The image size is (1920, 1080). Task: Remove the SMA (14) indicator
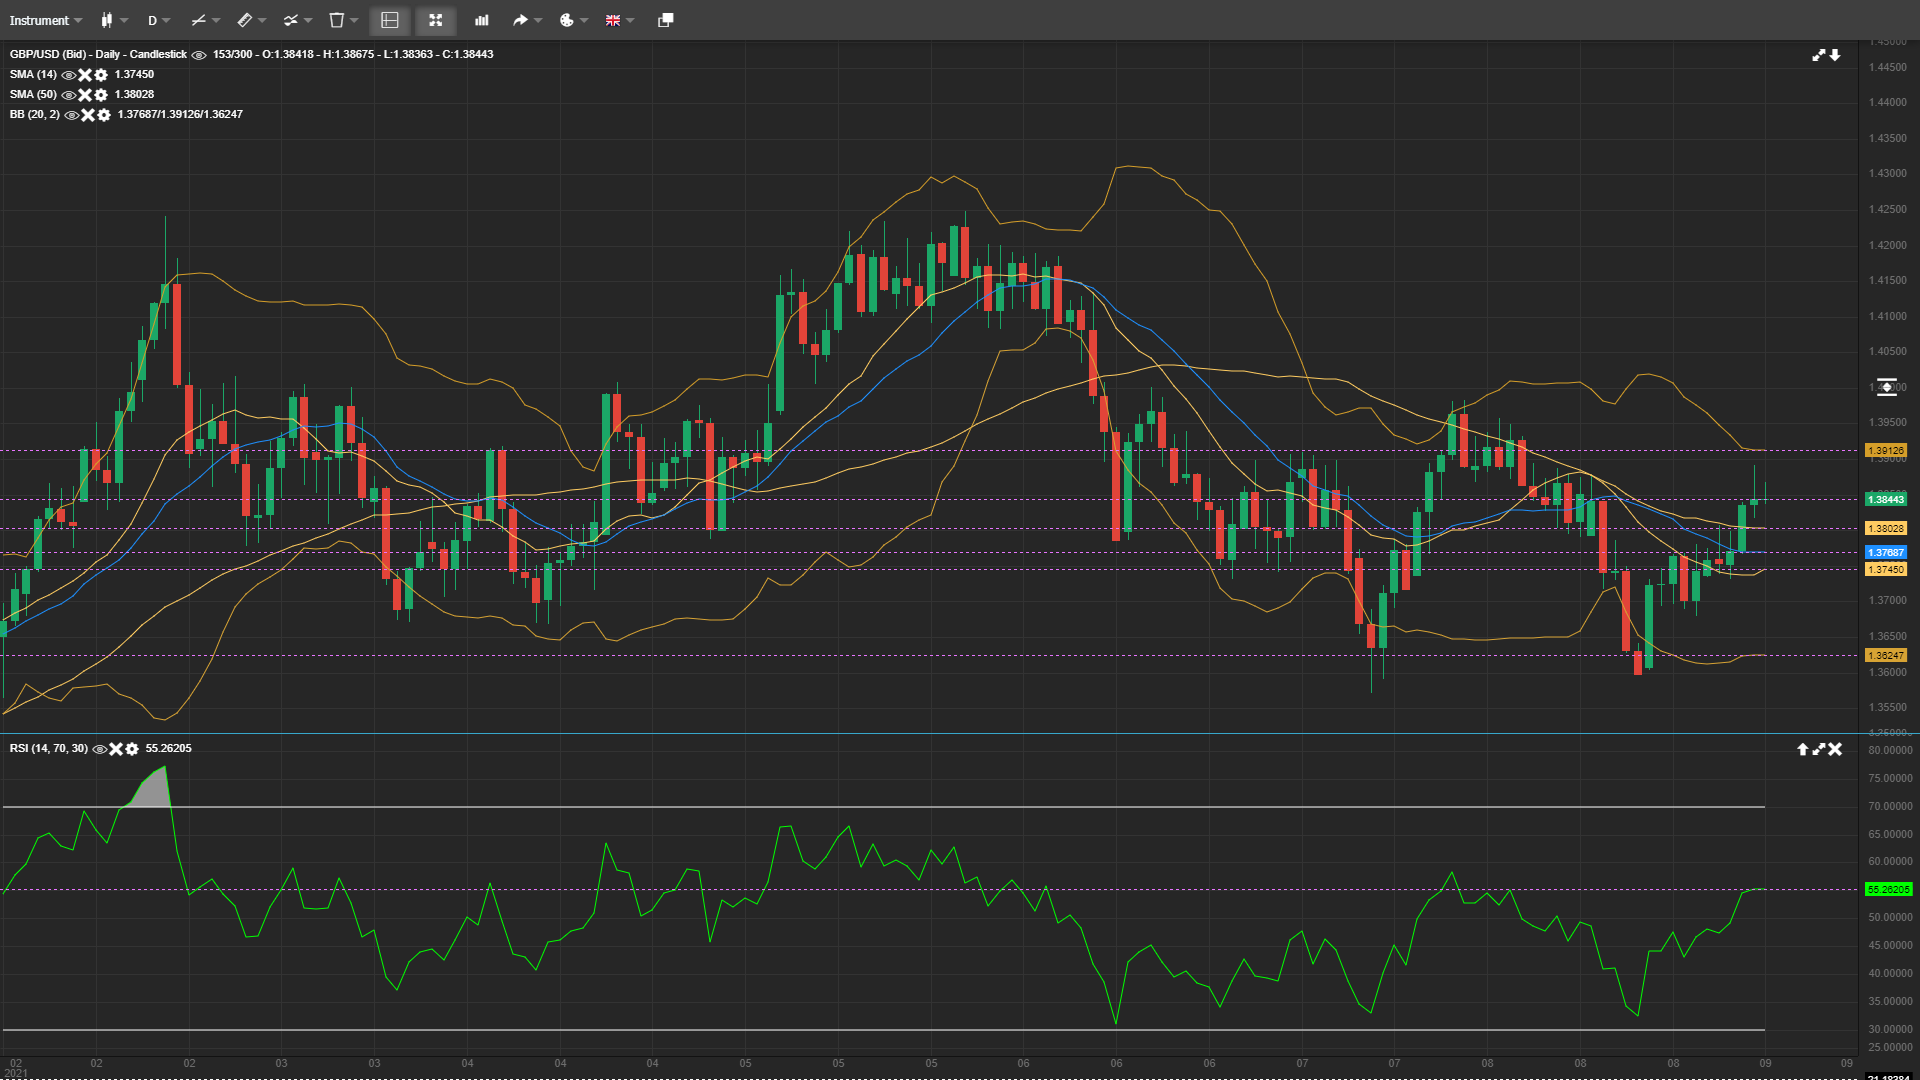(x=85, y=75)
